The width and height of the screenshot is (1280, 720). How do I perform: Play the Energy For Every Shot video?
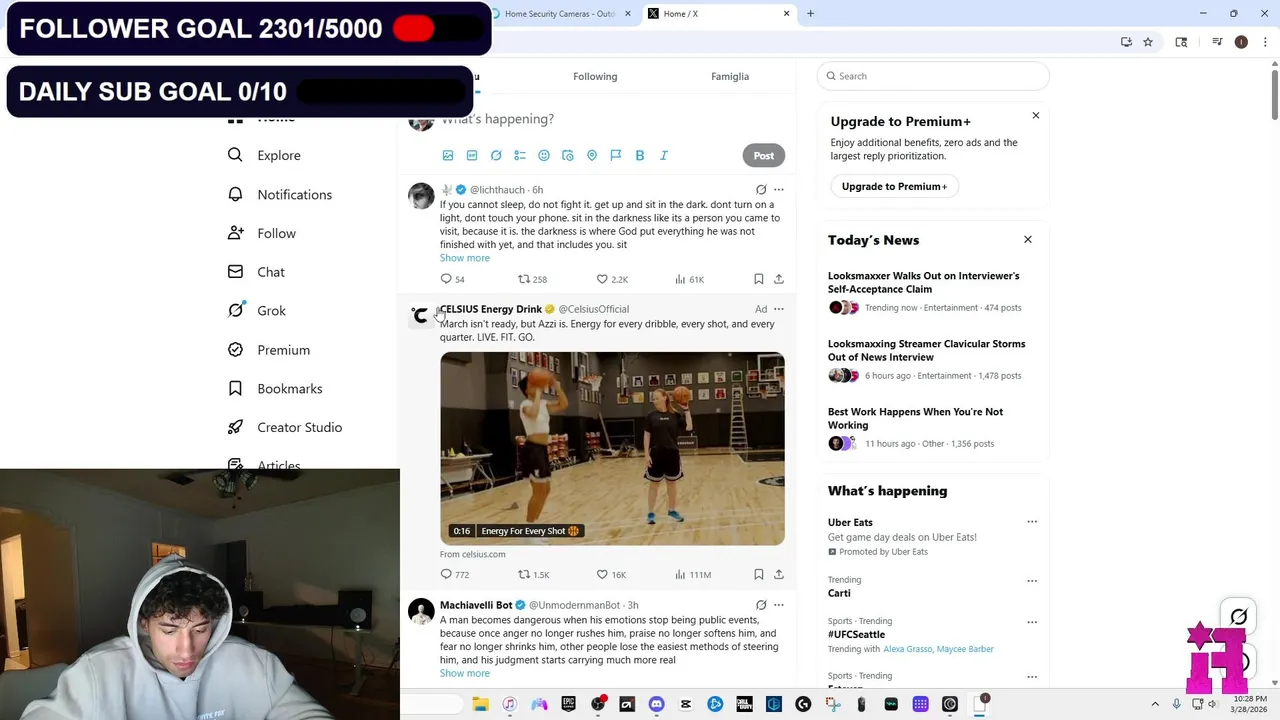pos(612,448)
